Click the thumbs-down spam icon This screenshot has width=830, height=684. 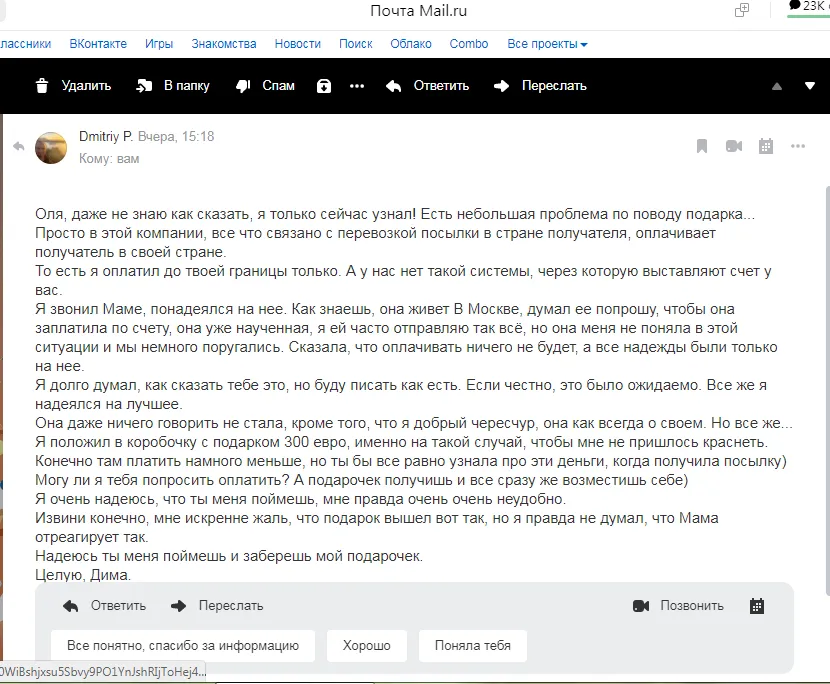[243, 86]
